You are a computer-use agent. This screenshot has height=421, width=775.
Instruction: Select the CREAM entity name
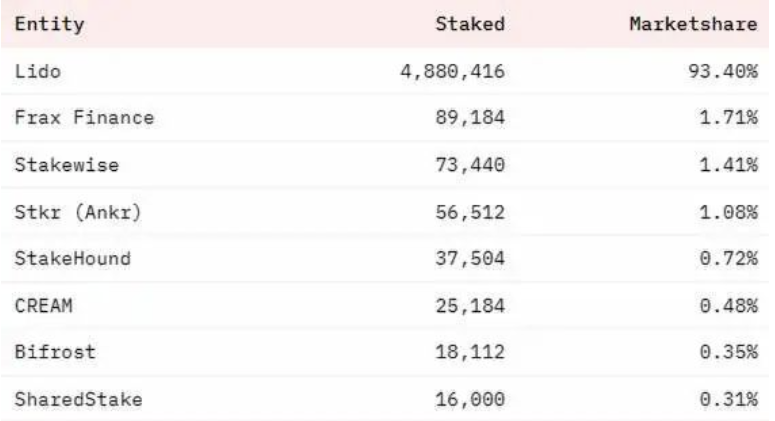[x=43, y=305]
